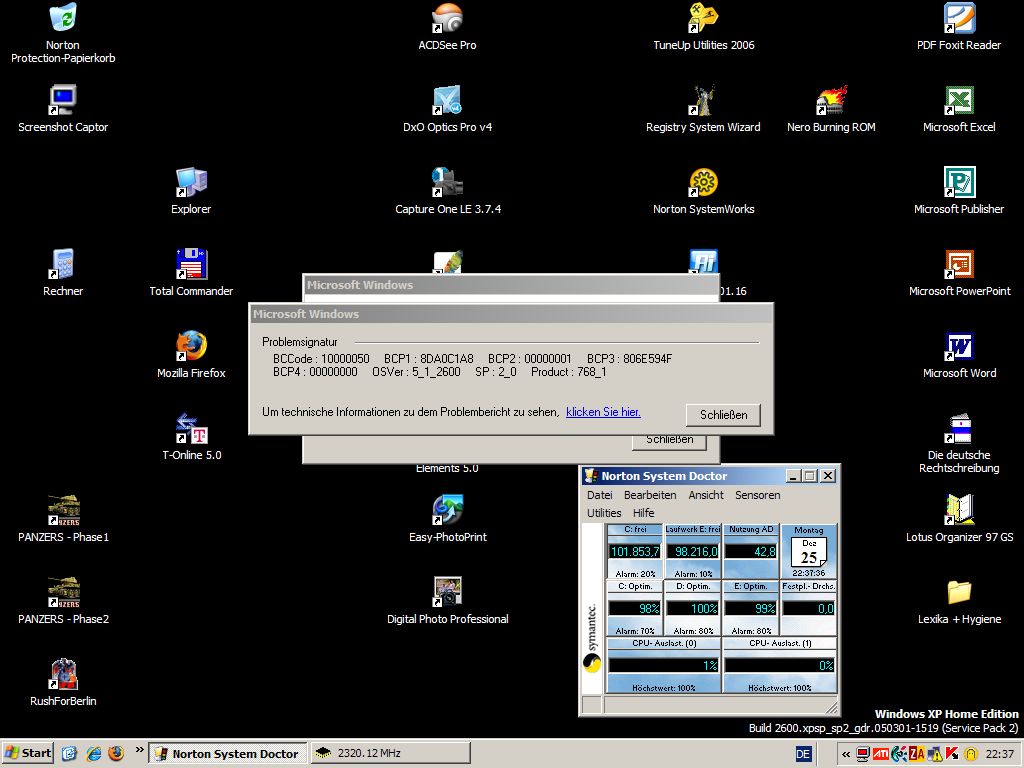The width and height of the screenshot is (1024, 768).
Task: Click the Montag Dez 25 date sensor
Action: pyautogui.click(x=808, y=551)
